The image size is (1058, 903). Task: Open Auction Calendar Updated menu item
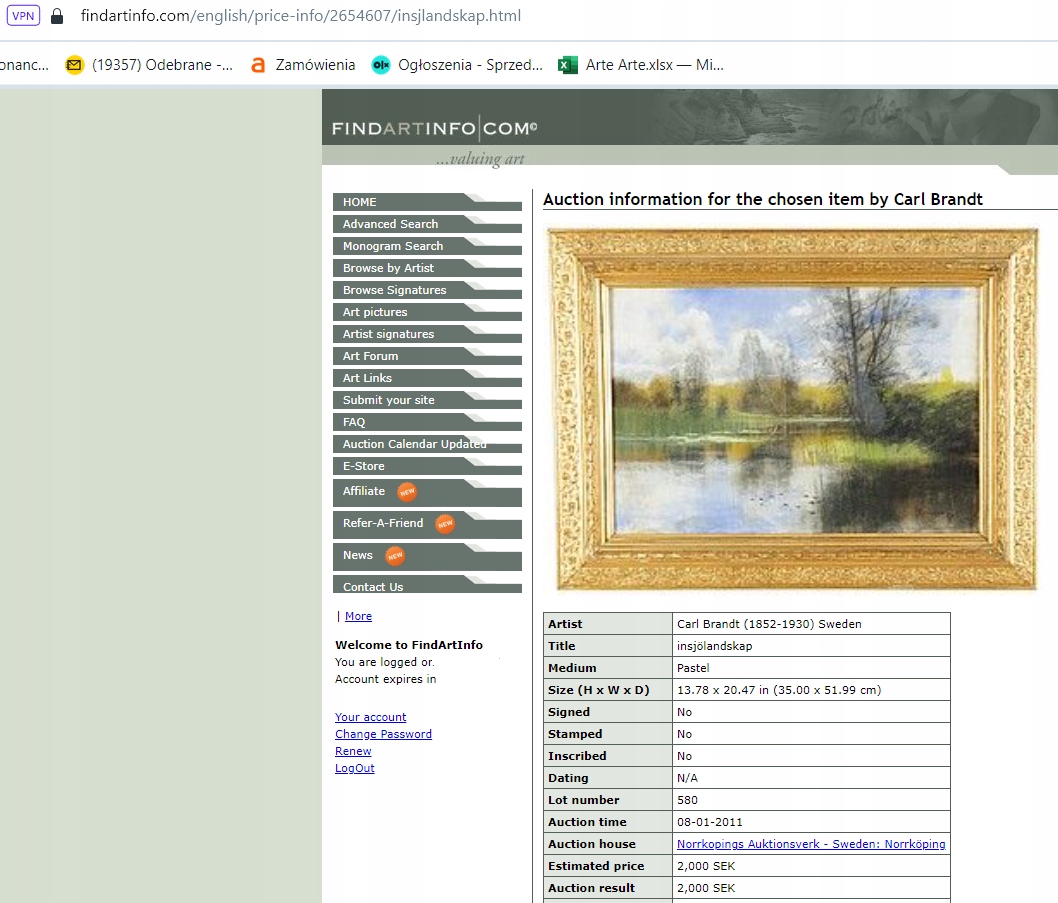(427, 444)
